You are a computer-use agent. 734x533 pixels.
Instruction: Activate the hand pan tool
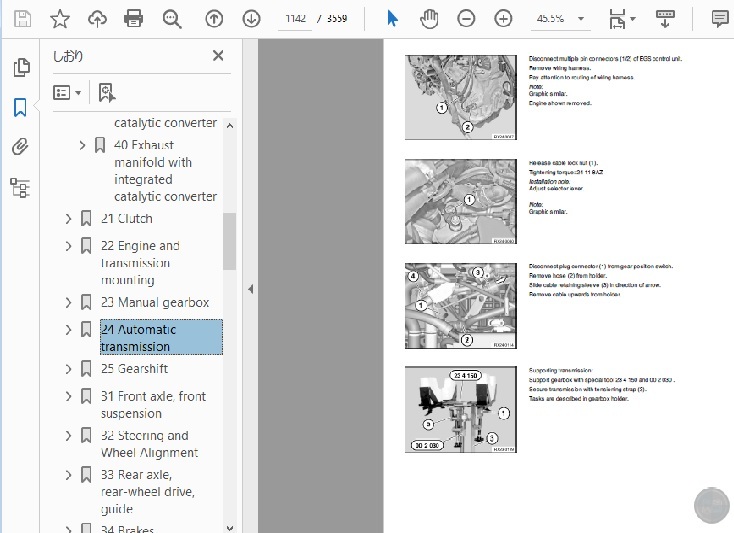click(429, 19)
